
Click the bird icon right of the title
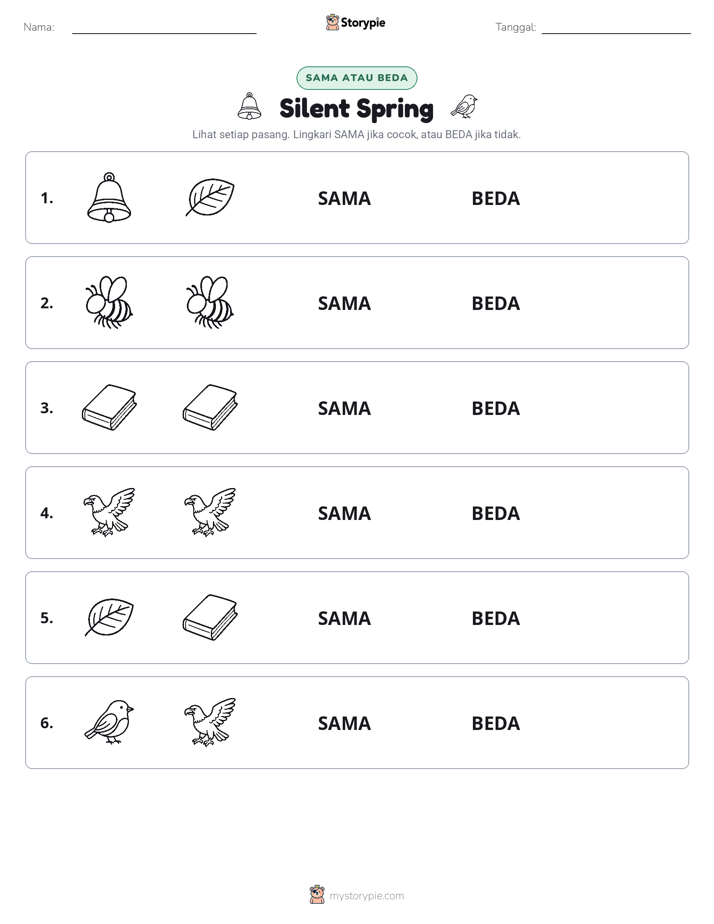(464, 107)
